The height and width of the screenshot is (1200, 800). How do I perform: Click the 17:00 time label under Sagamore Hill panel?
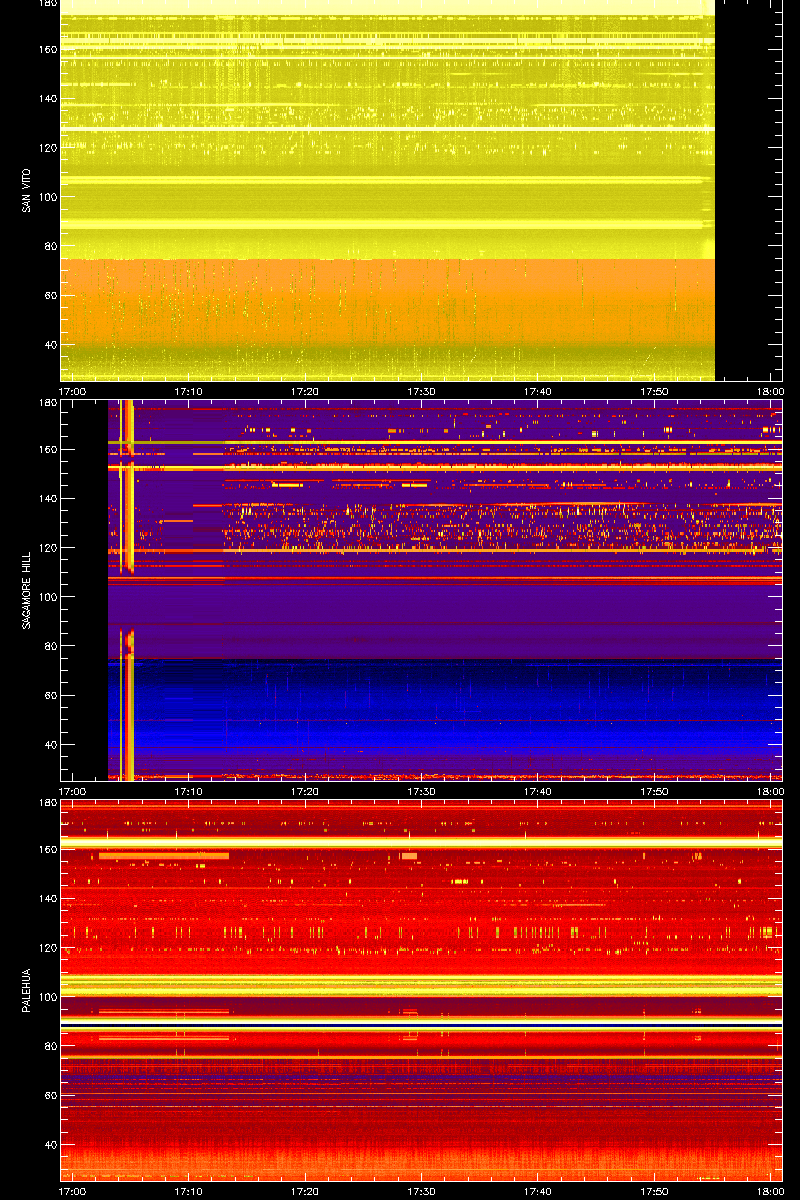click(72, 792)
